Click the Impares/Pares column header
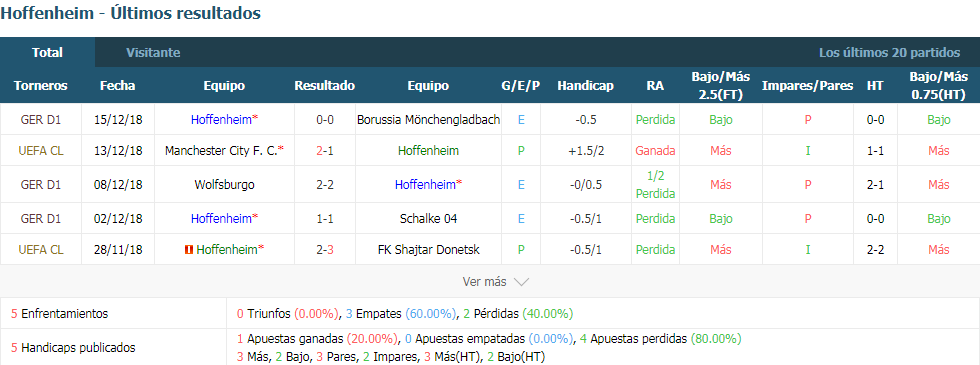This screenshot has width=980, height=365. pyautogui.click(x=808, y=86)
